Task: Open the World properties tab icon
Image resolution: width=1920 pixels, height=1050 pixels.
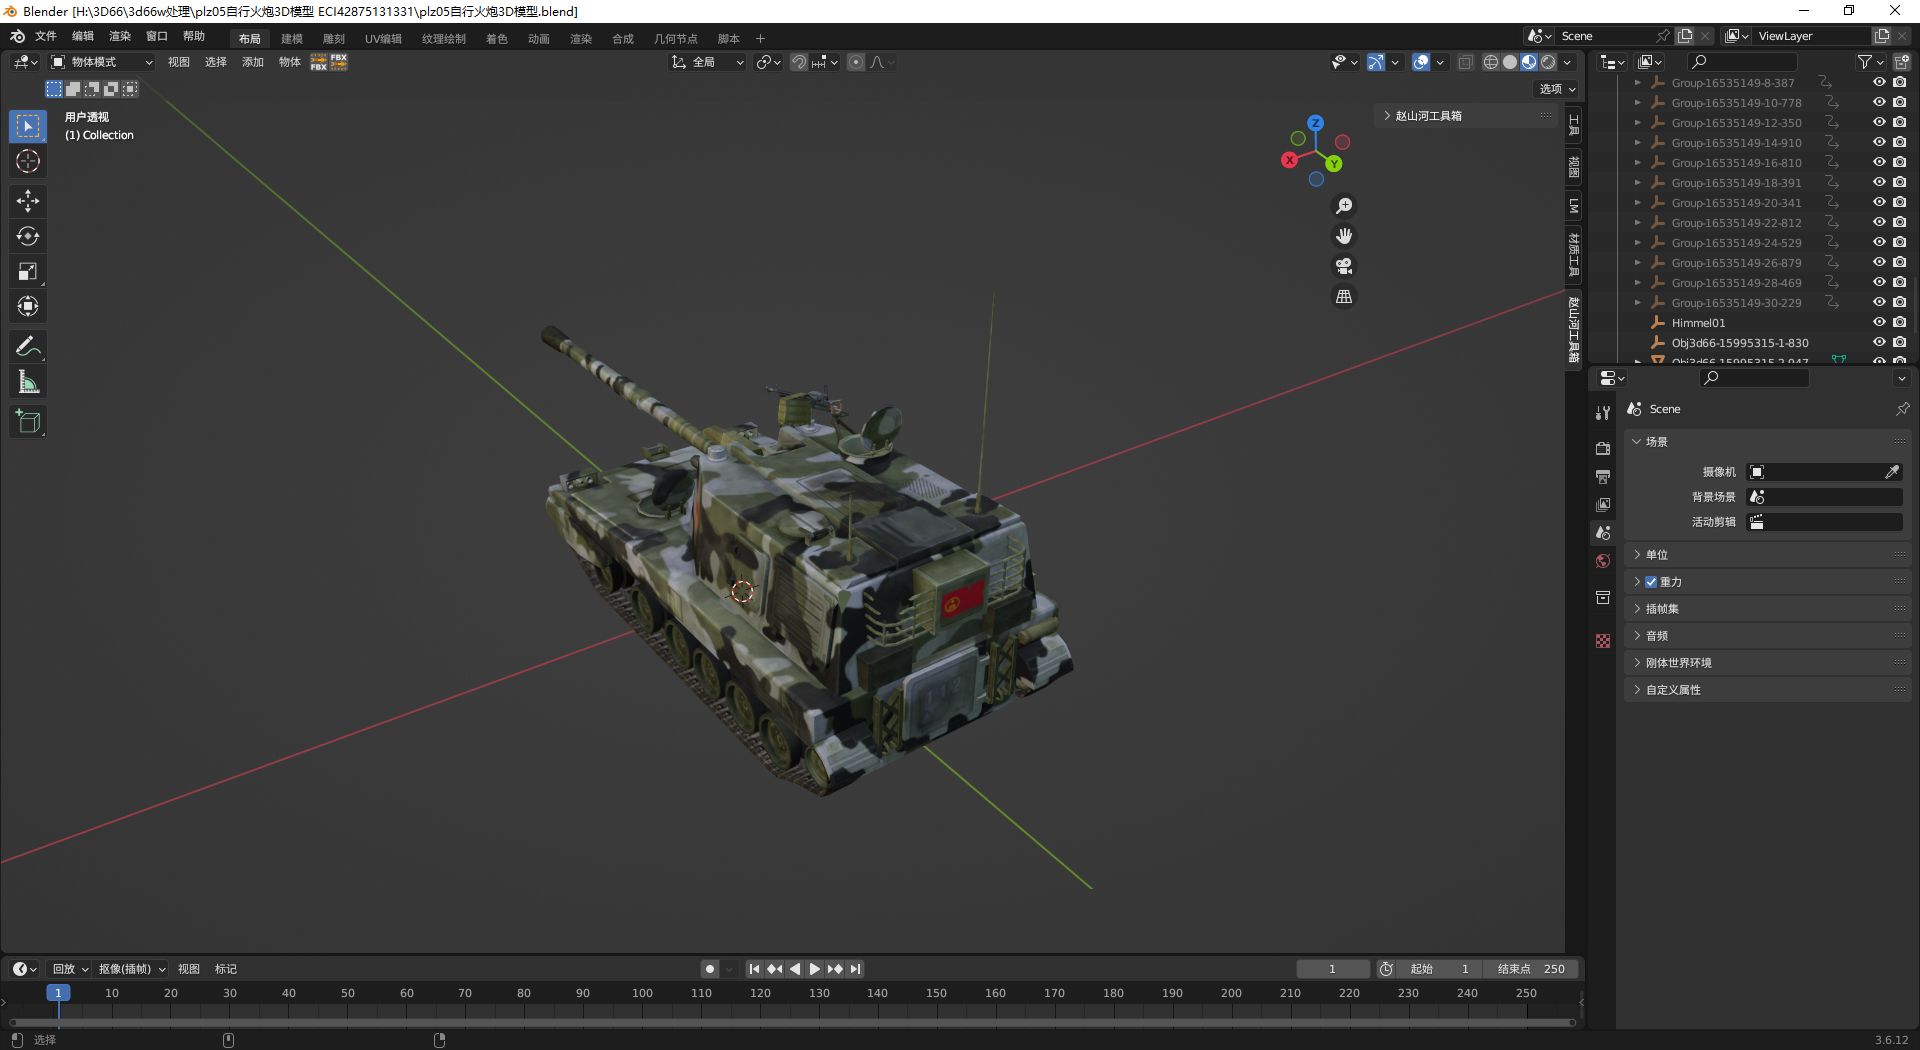Action: tap(1603, 561)
